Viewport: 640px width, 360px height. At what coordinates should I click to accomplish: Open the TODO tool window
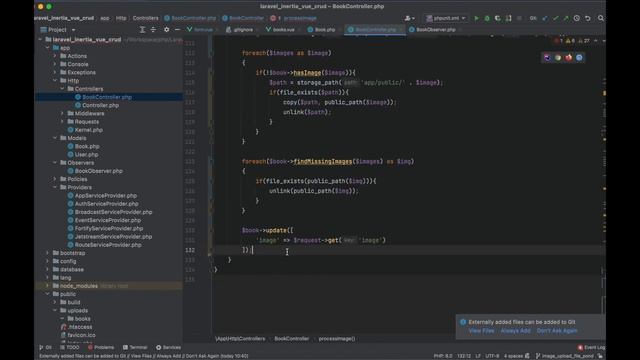coord(69,347)
